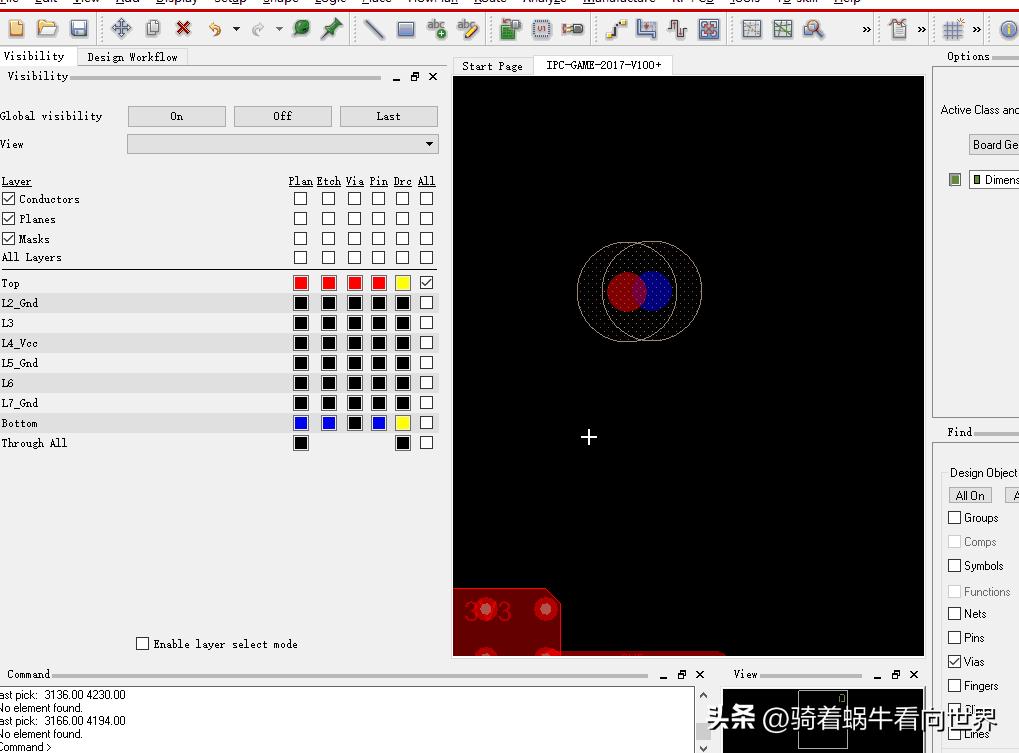Open the Start Page tab
This screenshot has width=1019, height=753.
492,66
